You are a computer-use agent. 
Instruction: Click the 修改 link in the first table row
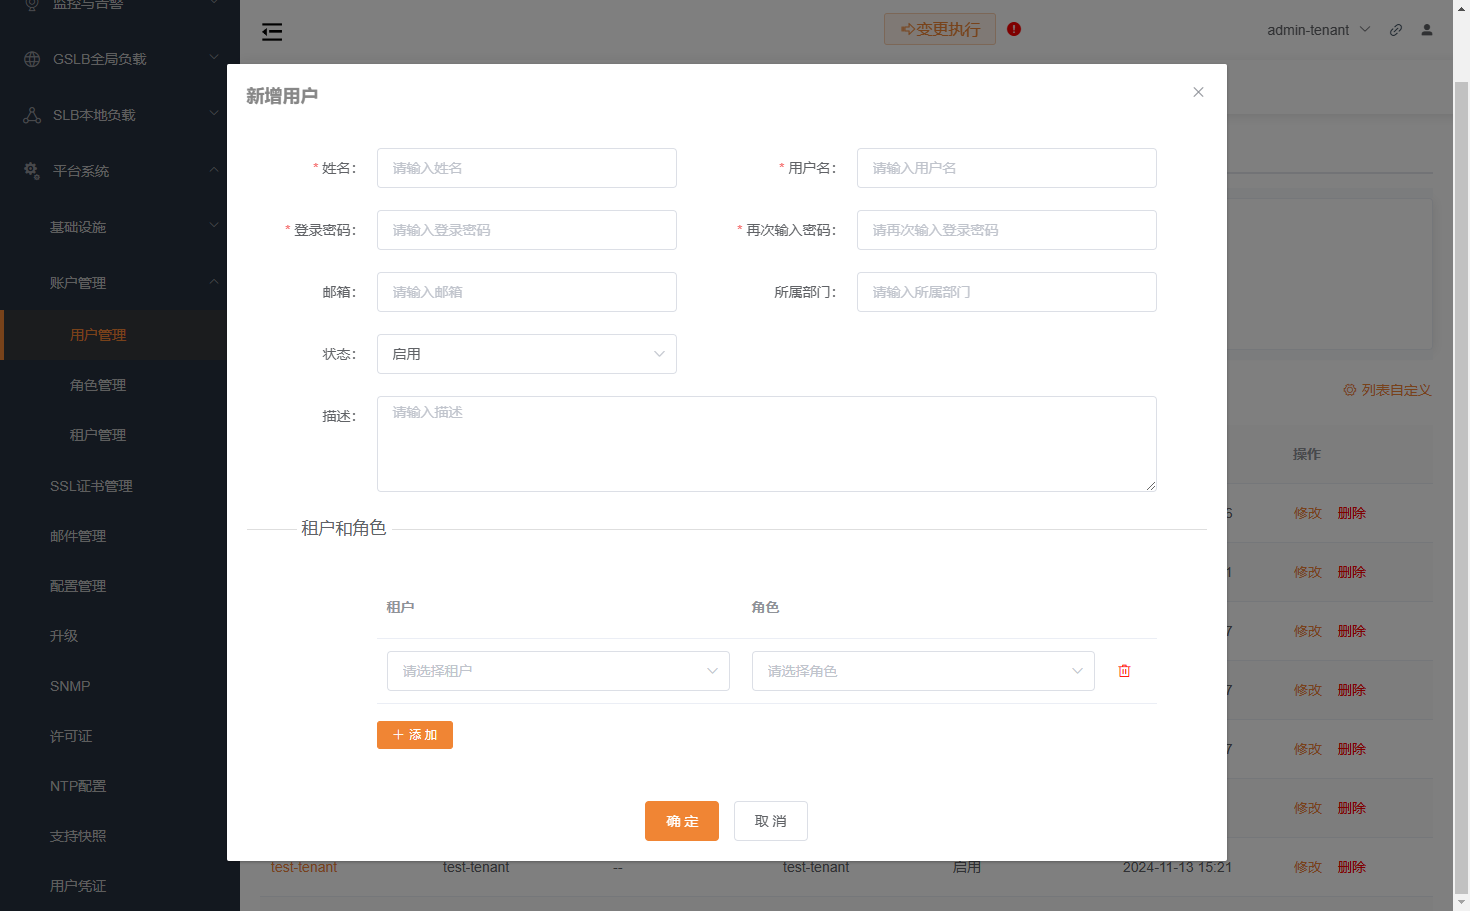click(1307, 512)
